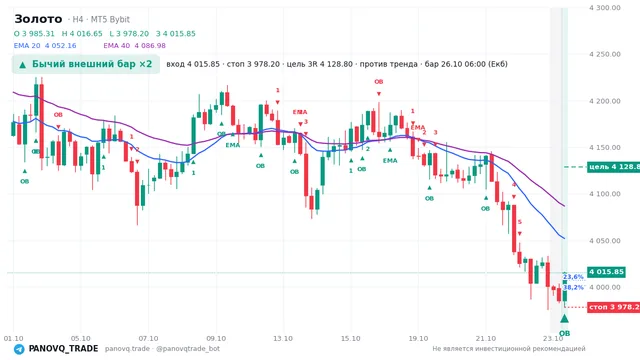Click the large green triangle under the last candle
640x360 pixels.
point(564,318)
